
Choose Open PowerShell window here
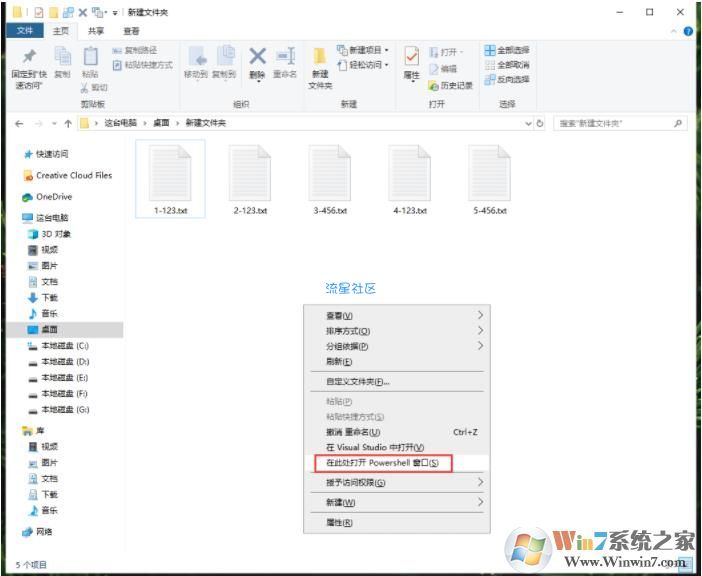[397, 463]
